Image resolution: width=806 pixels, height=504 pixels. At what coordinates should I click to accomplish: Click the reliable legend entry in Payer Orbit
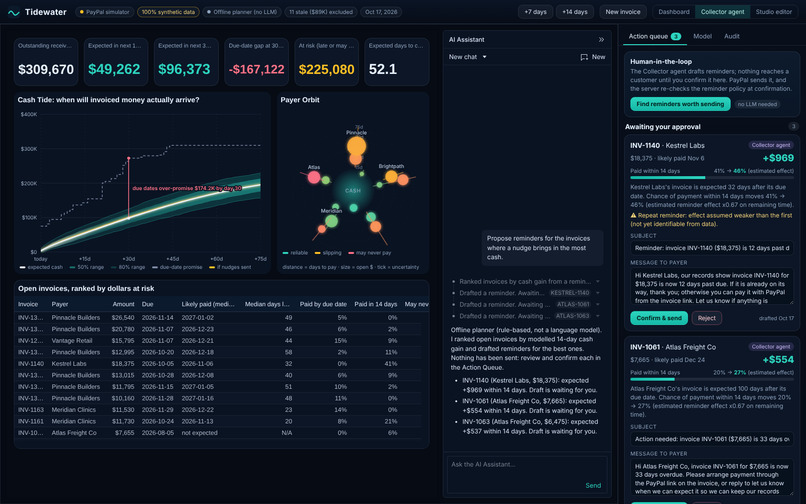tap(296, 253)
